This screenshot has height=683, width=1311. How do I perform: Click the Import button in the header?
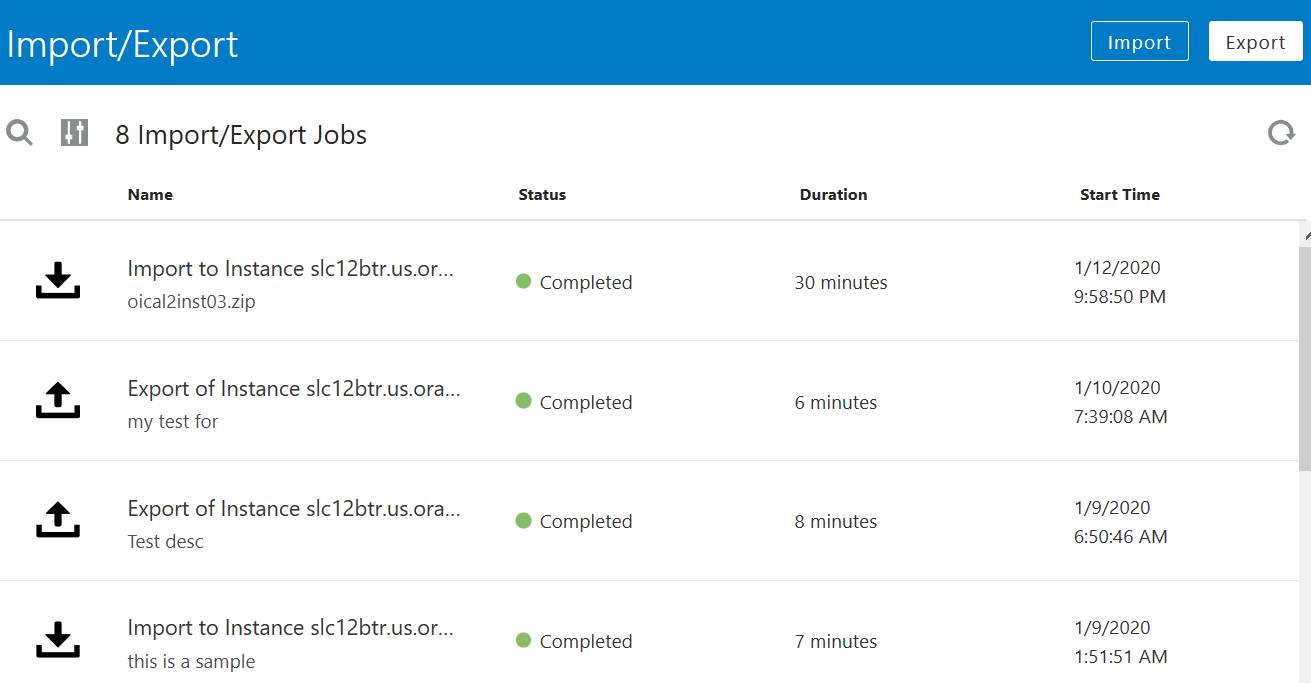(1139, 41)
